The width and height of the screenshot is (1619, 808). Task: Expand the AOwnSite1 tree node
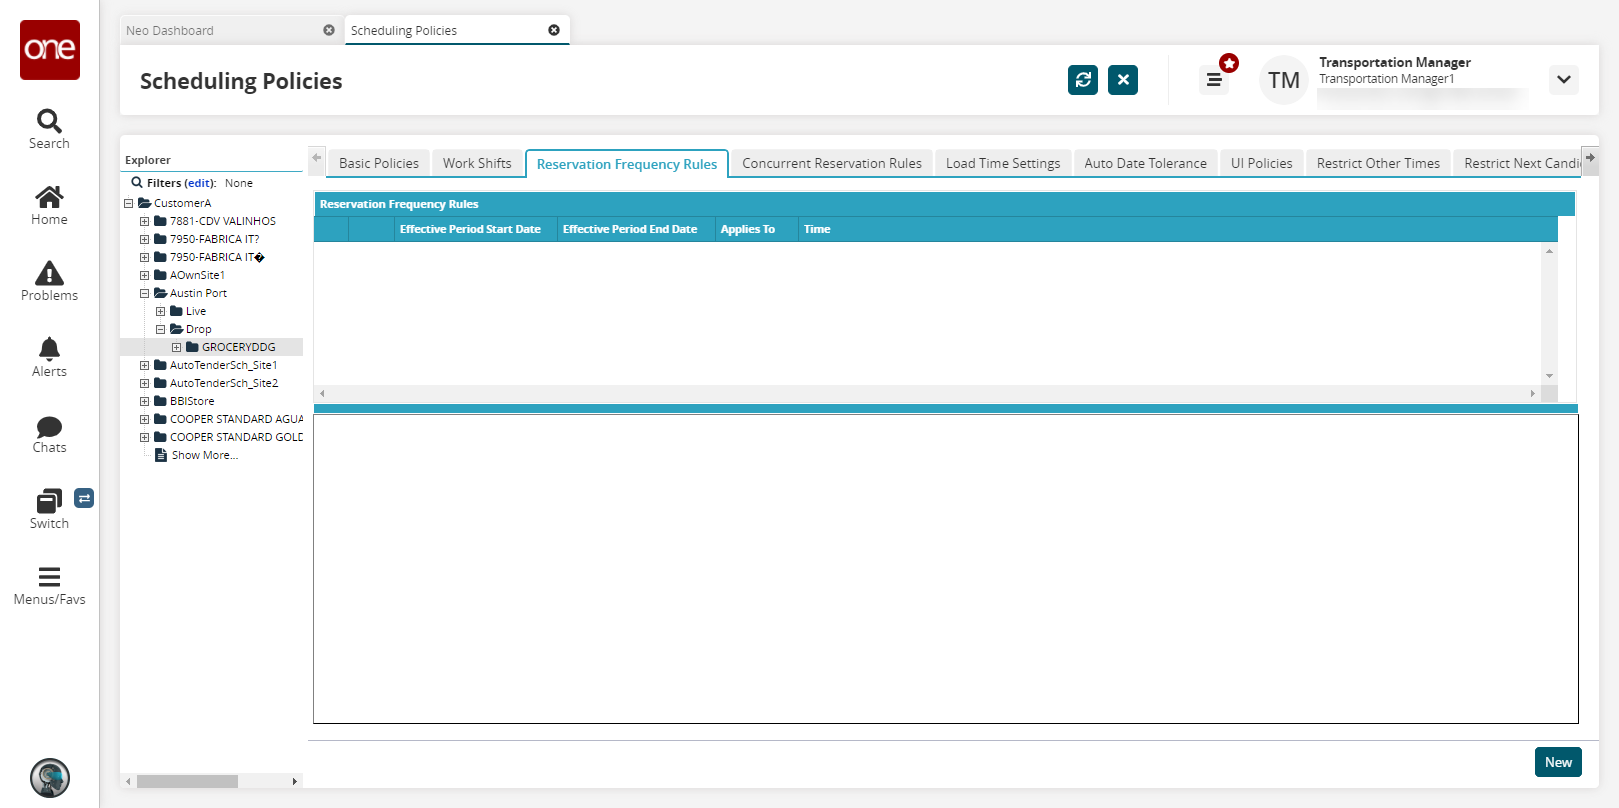[145, 275]
